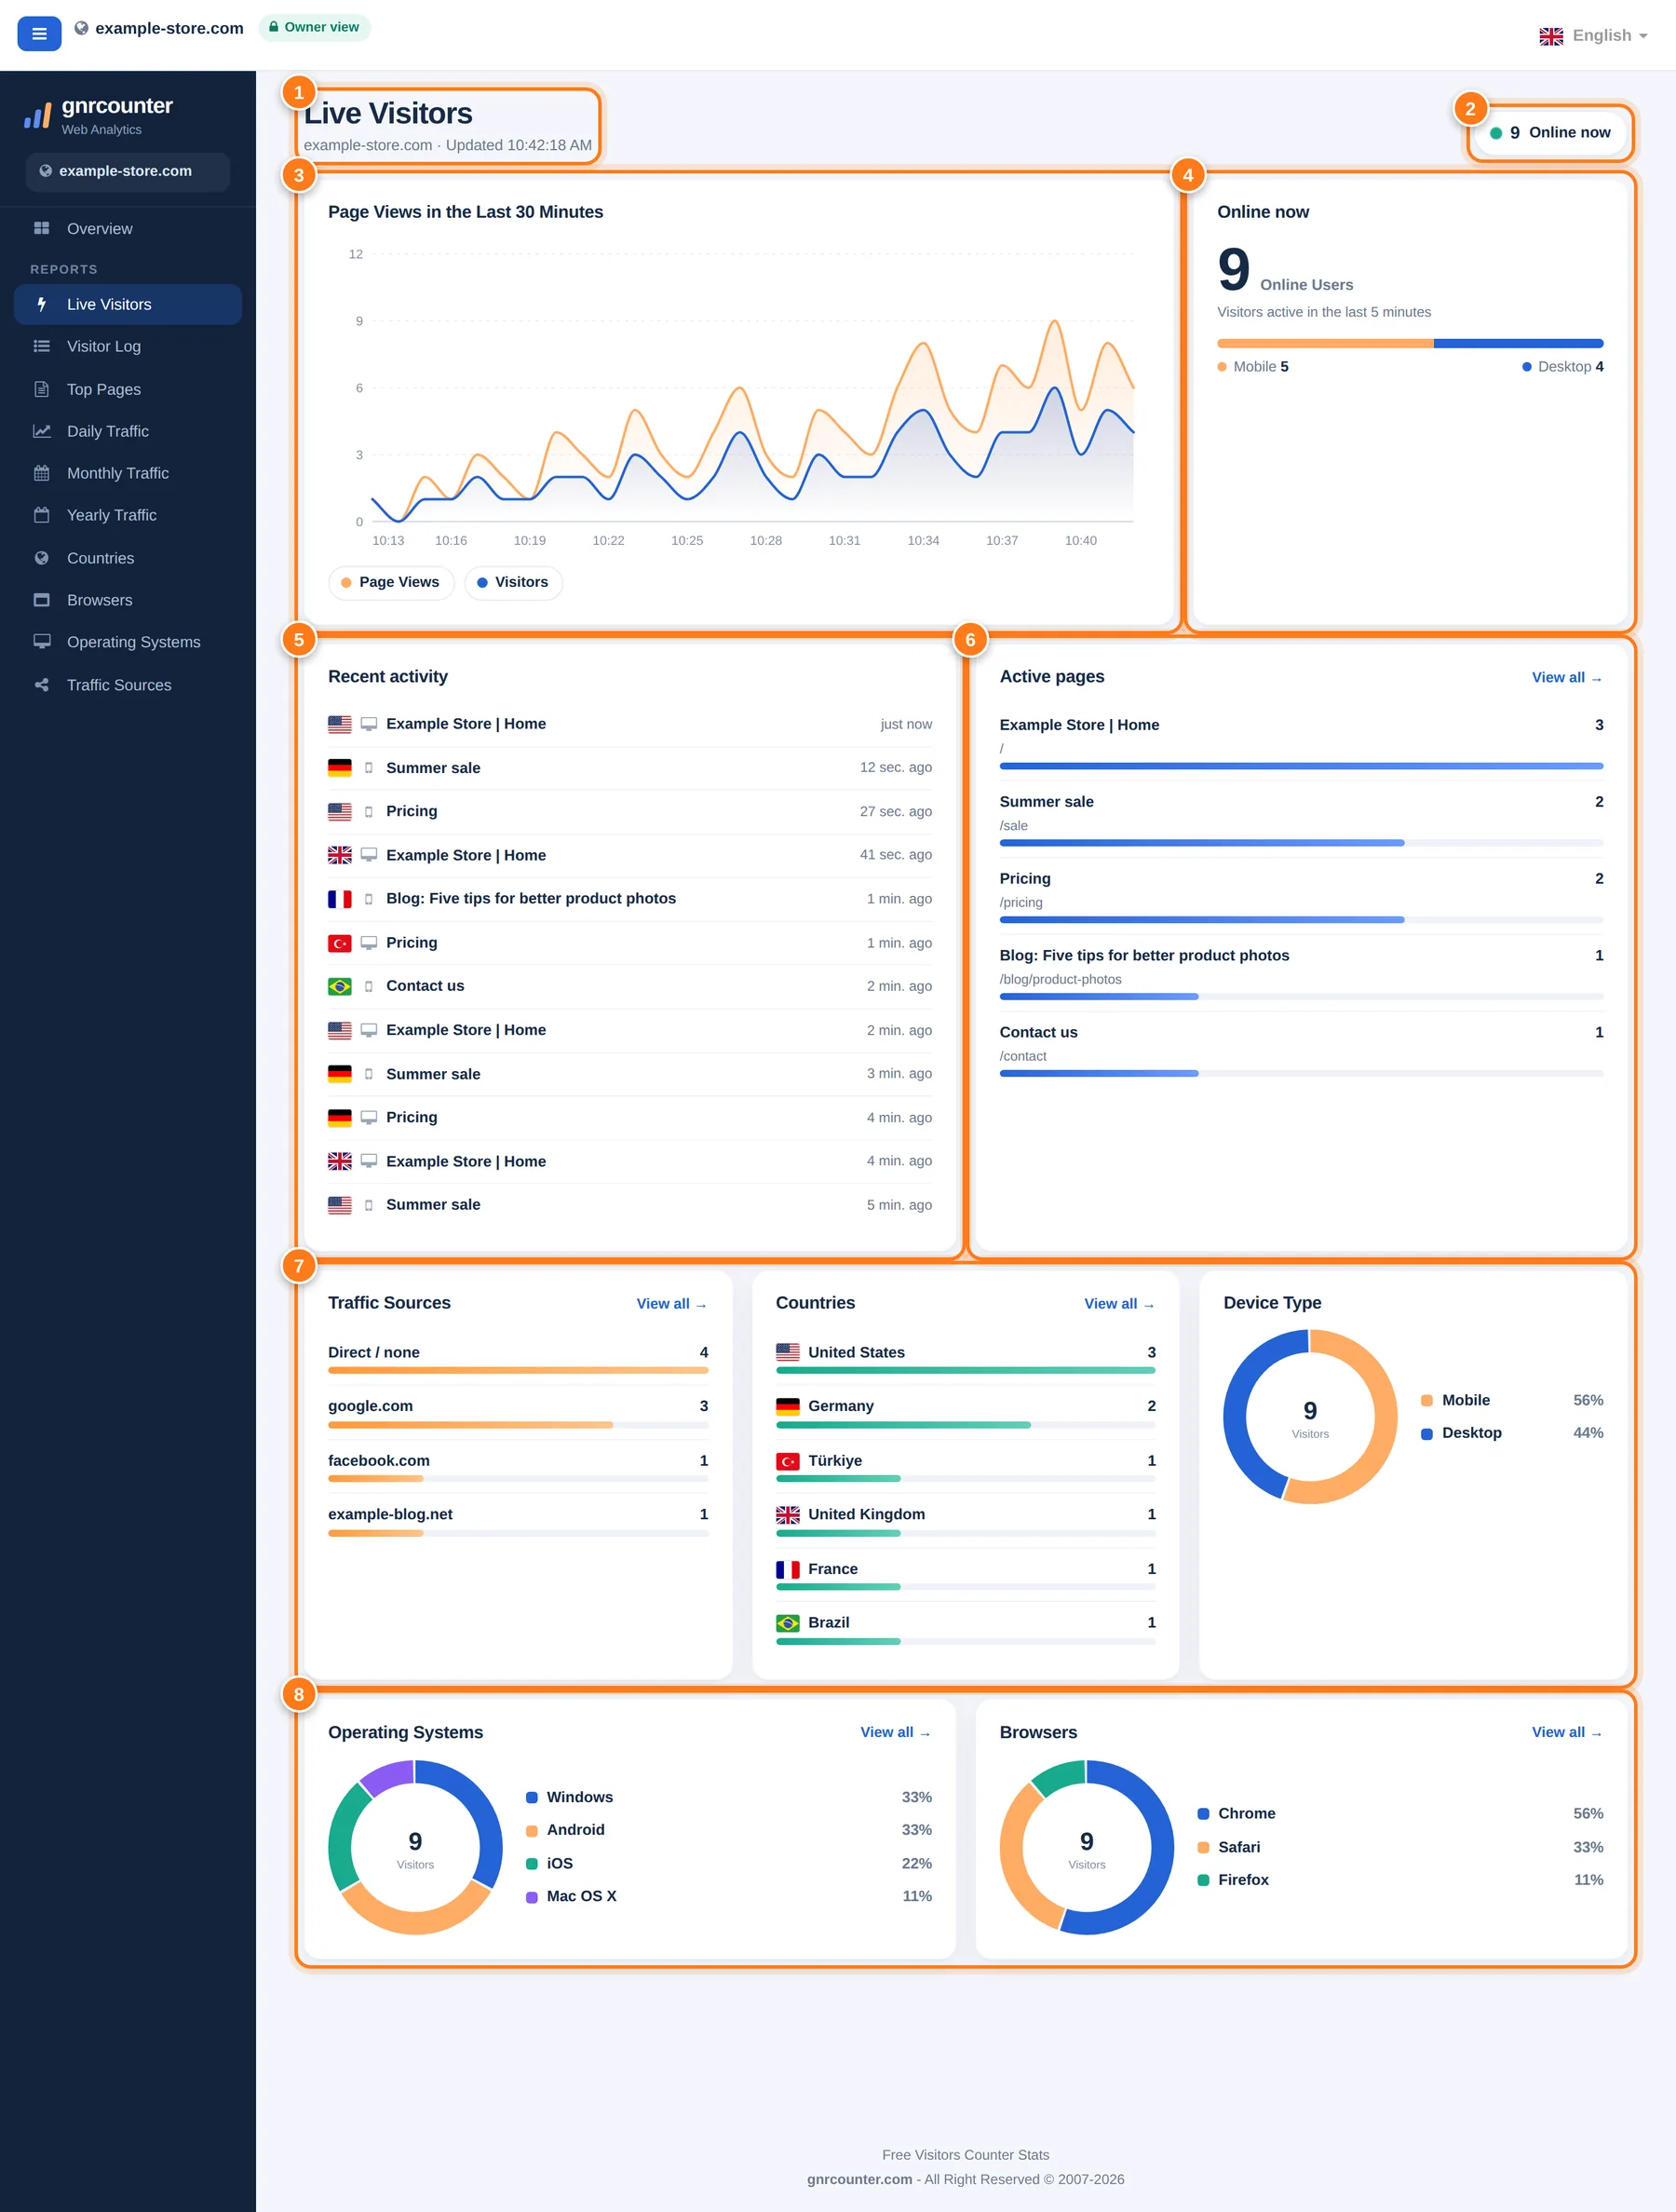Click the Browsers donut chart
The image size is (1676, 2212).
(x=1087, y=1847)
